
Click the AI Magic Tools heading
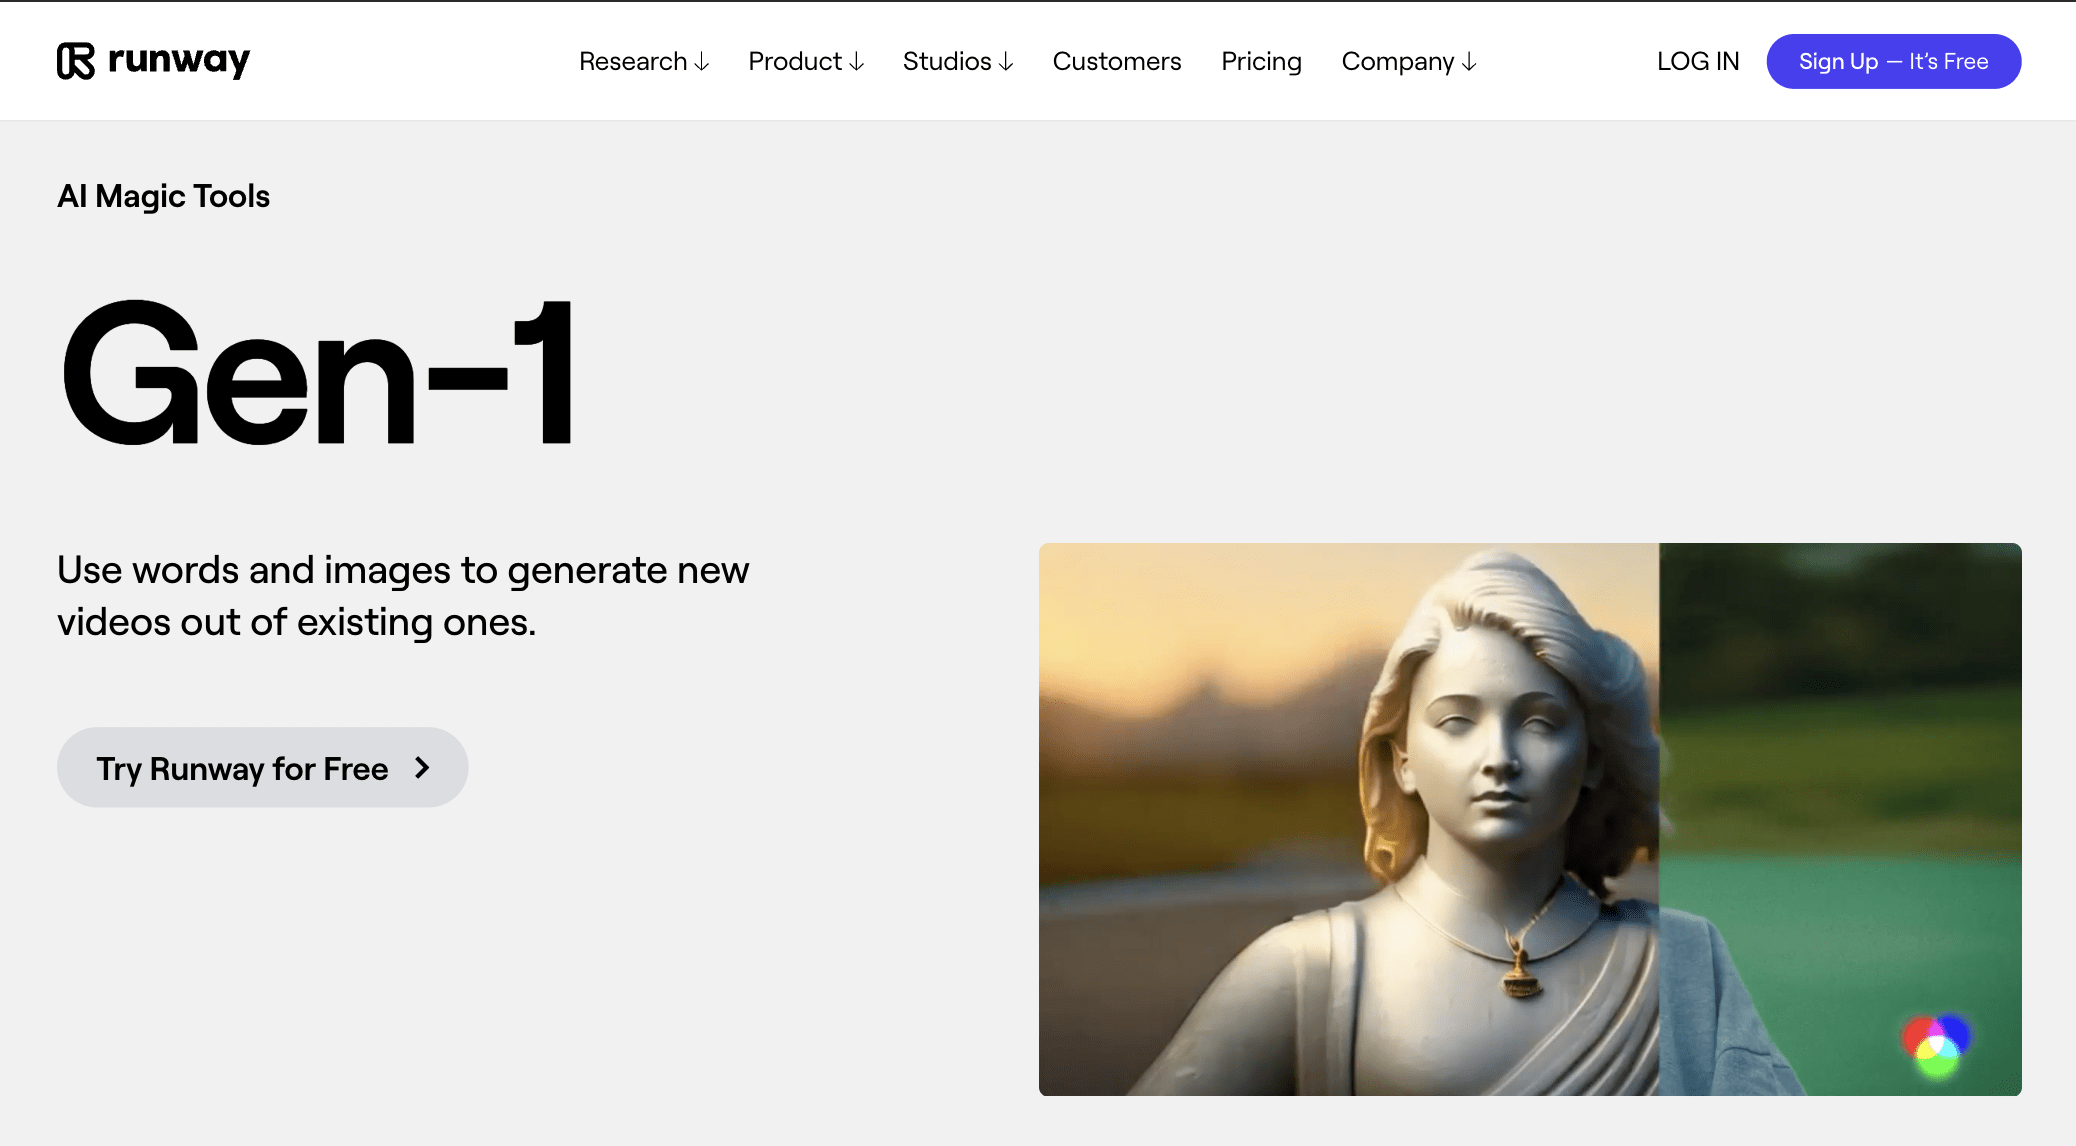[x=163, y=196]
